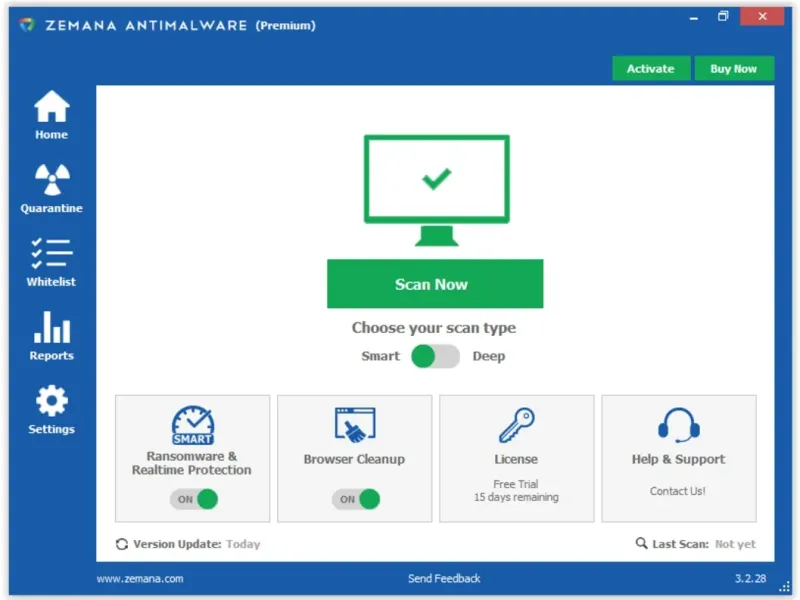Open the Reports bar chart icon
Image resolution: width=800 pixels, height=600 pixels.
click(x=52, y=327)
